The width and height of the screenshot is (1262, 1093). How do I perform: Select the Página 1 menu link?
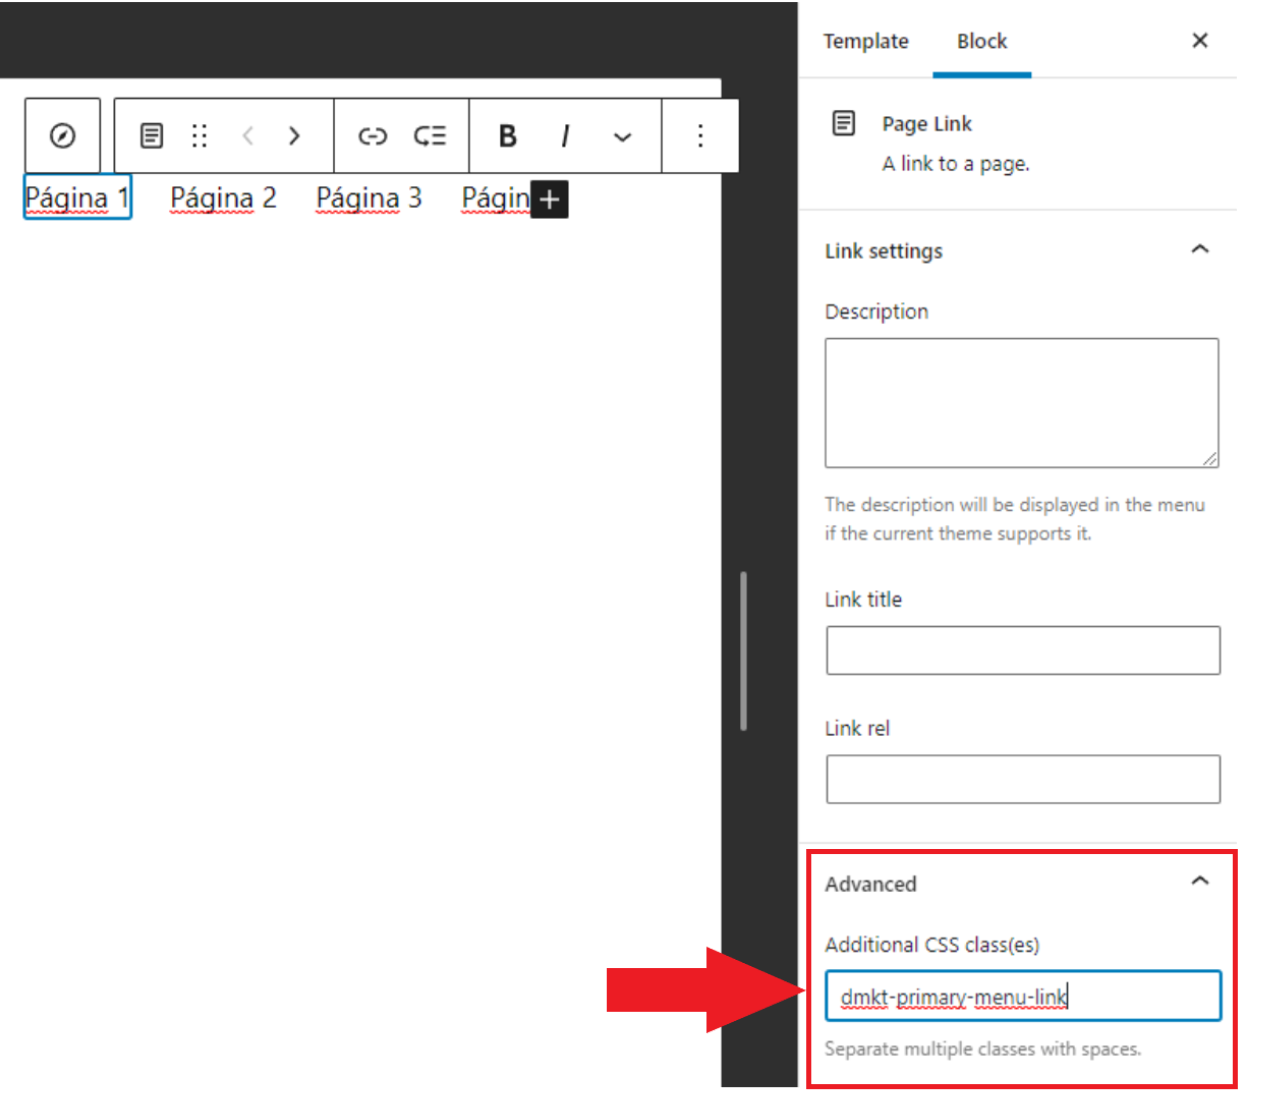pyautogui.click(x=77, y=198)
